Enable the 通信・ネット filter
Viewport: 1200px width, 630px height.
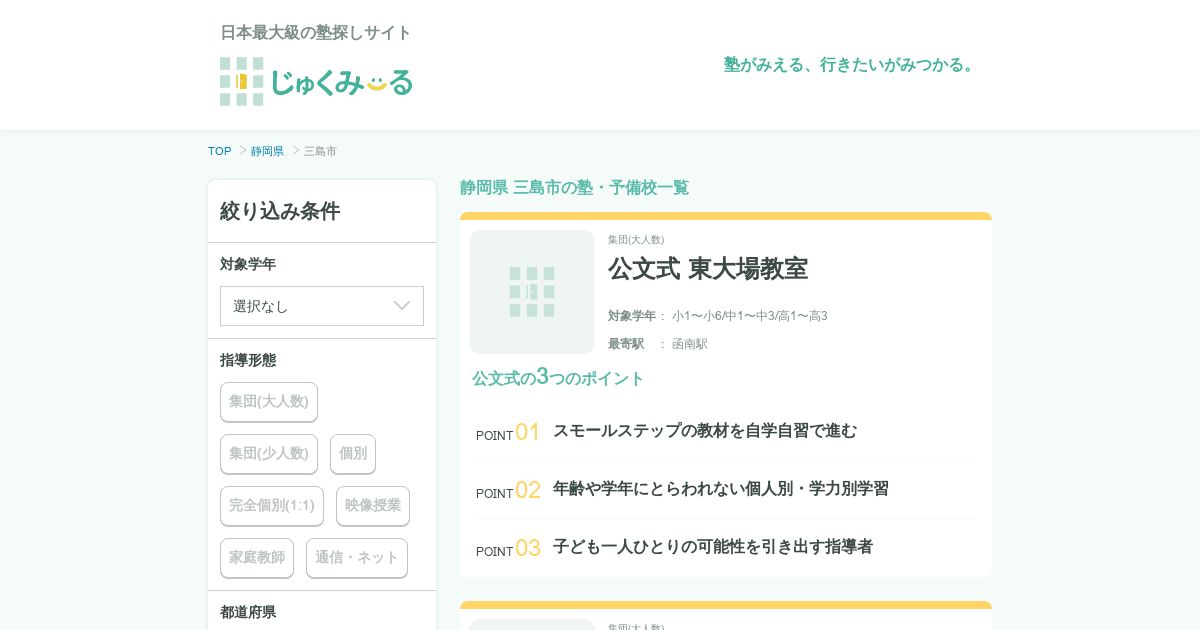(x=357, y=558)
